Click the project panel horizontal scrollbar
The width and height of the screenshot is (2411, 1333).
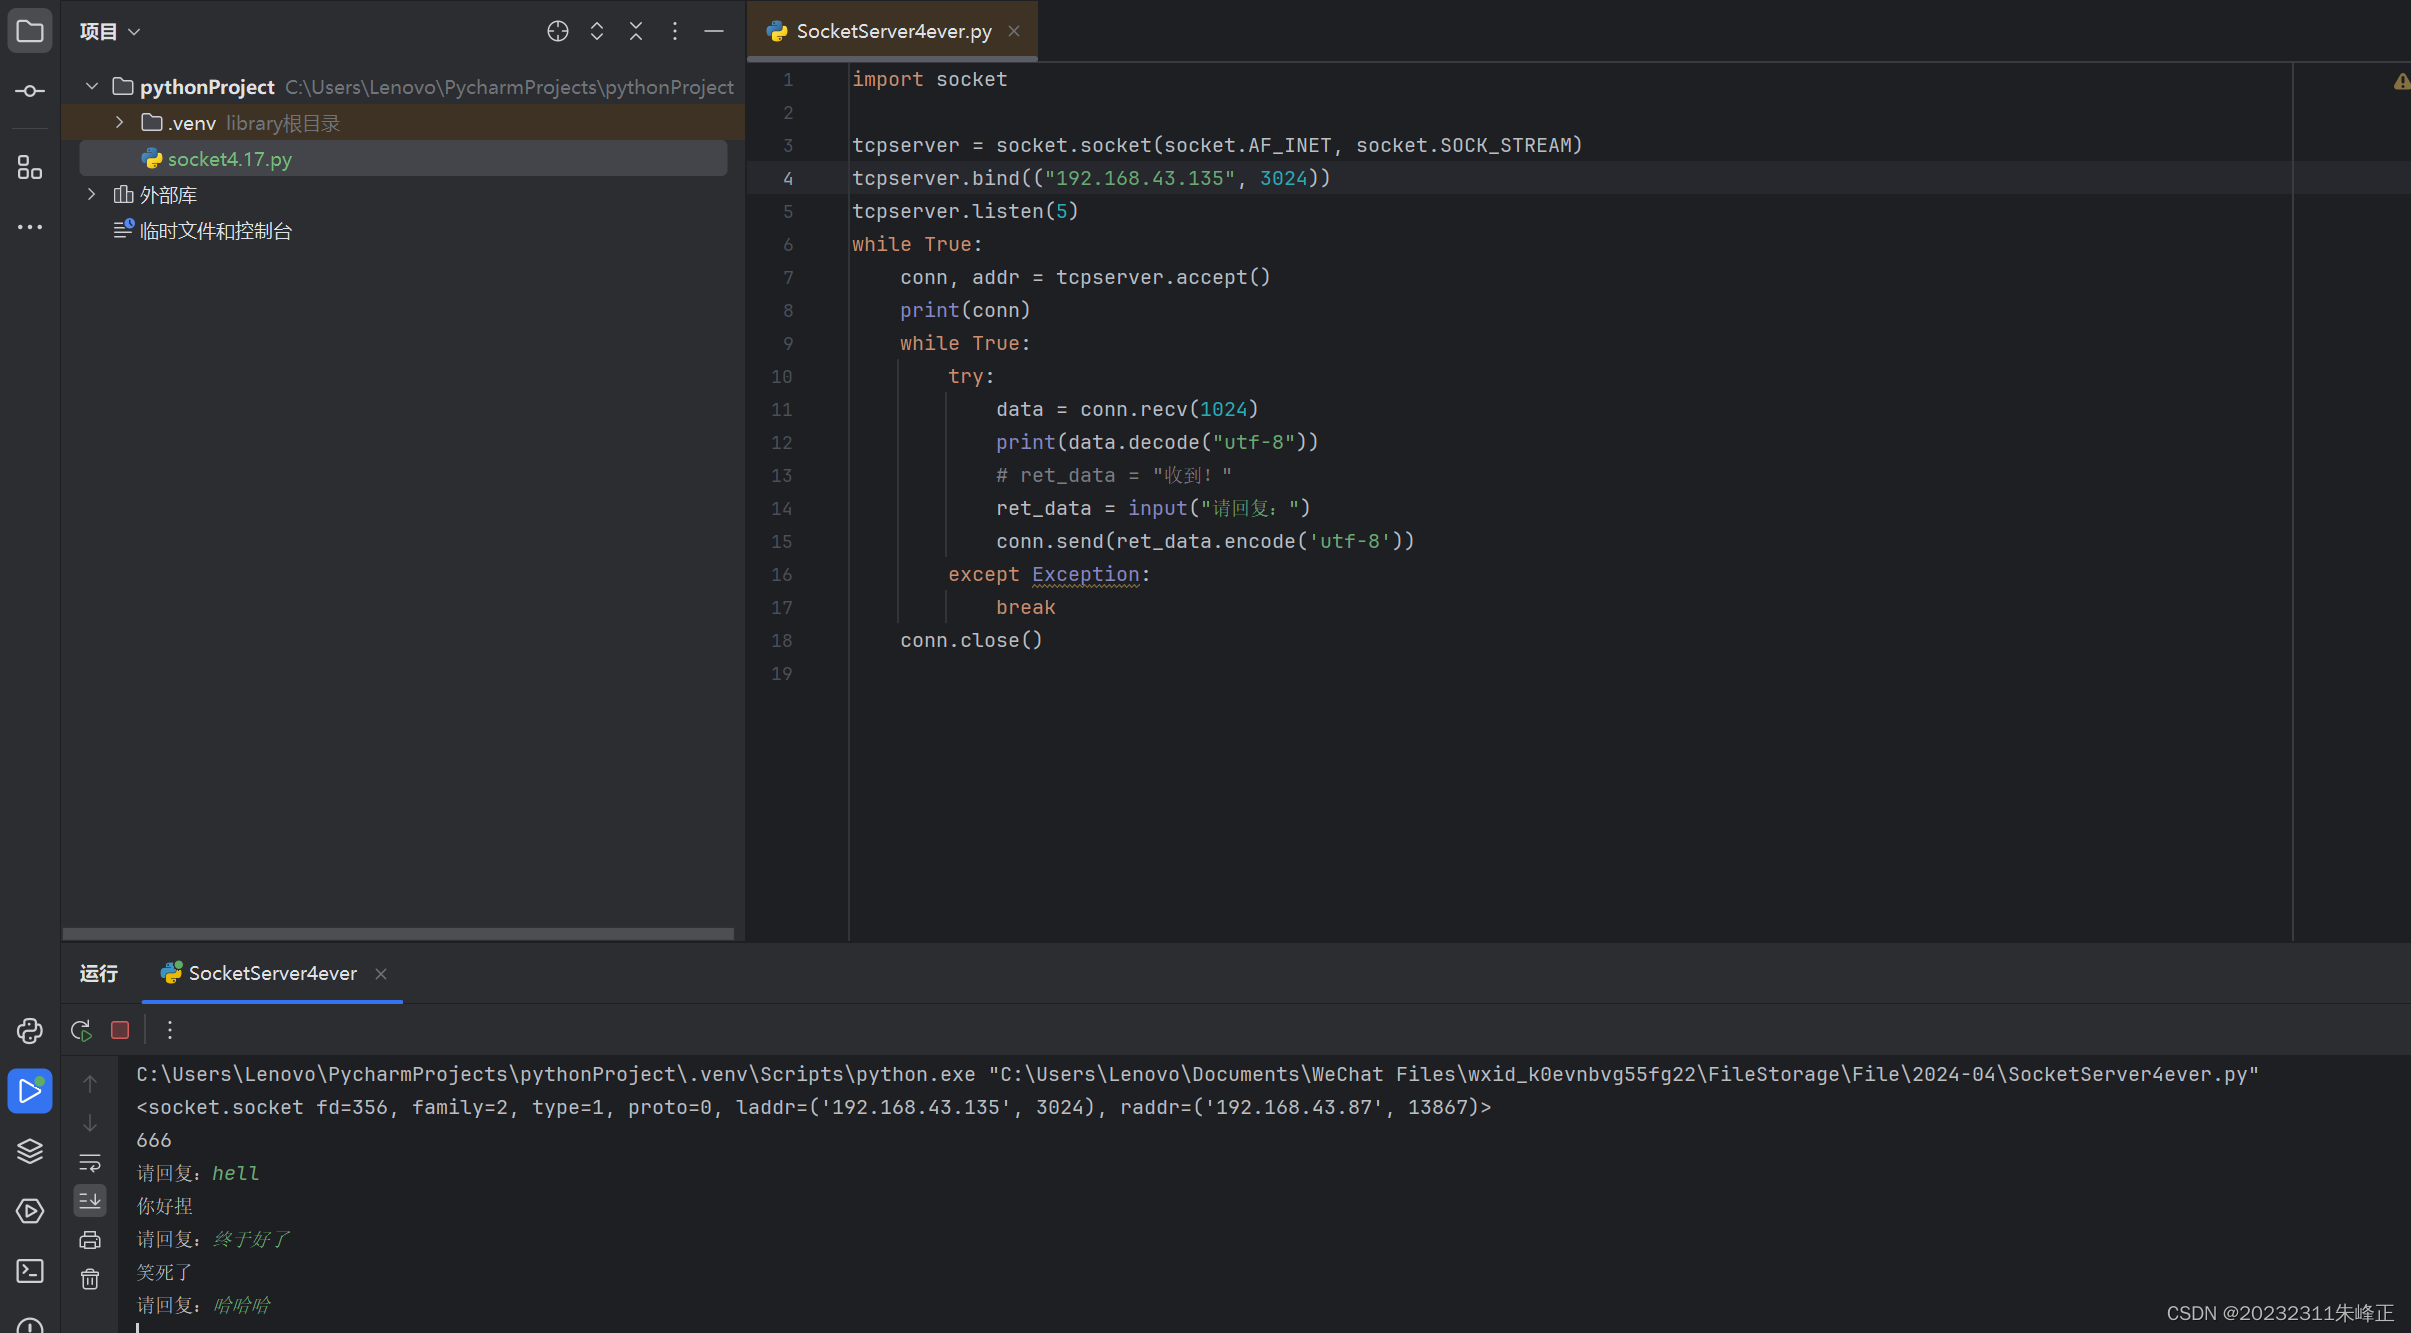click(x=398, y=933)
